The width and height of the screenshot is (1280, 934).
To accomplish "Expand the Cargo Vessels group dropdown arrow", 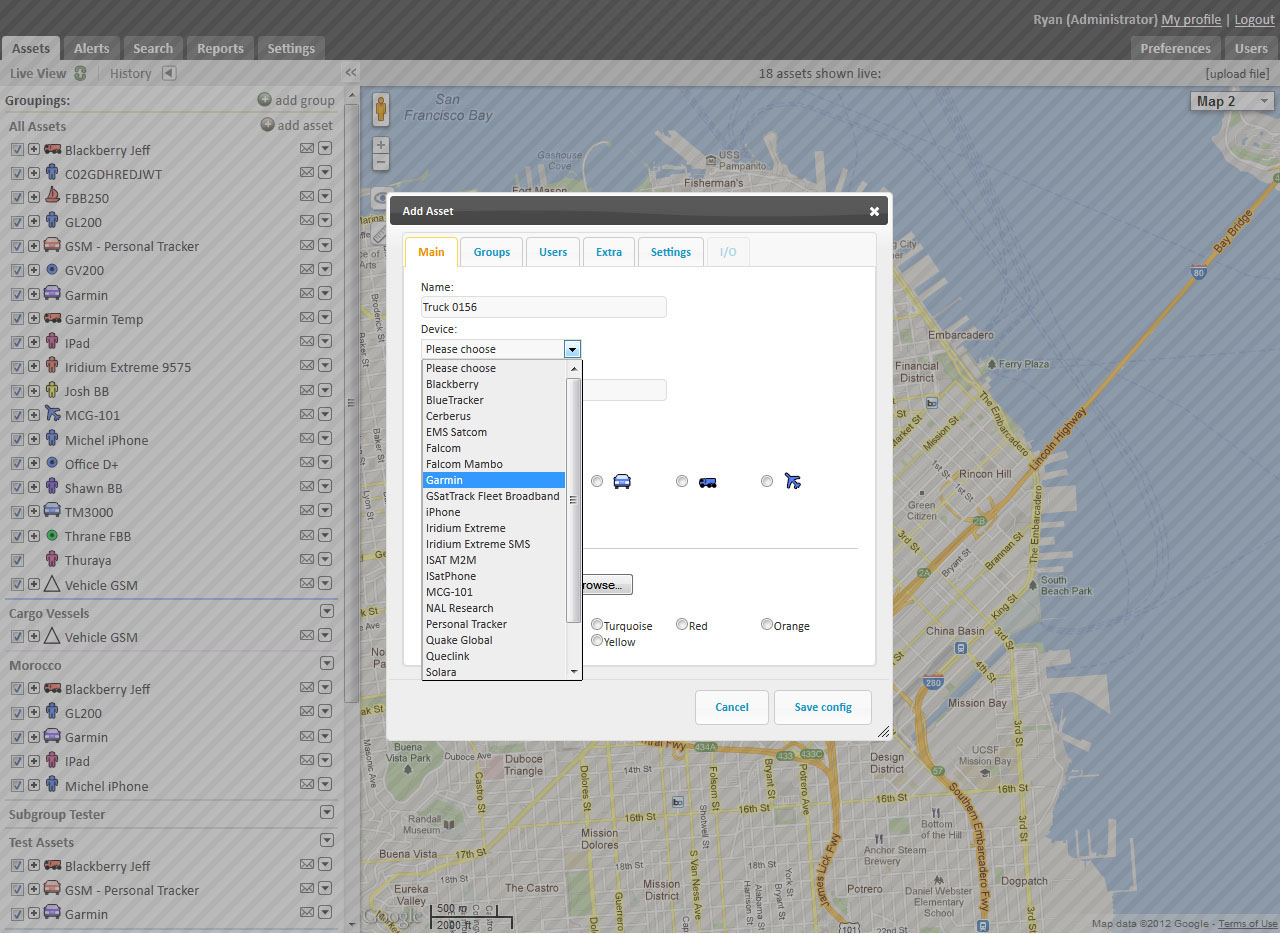I will click(326, 612).
